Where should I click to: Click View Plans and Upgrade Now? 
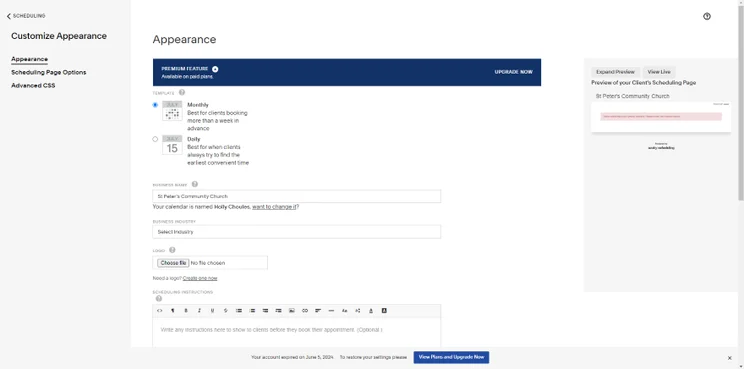(451, 357)
